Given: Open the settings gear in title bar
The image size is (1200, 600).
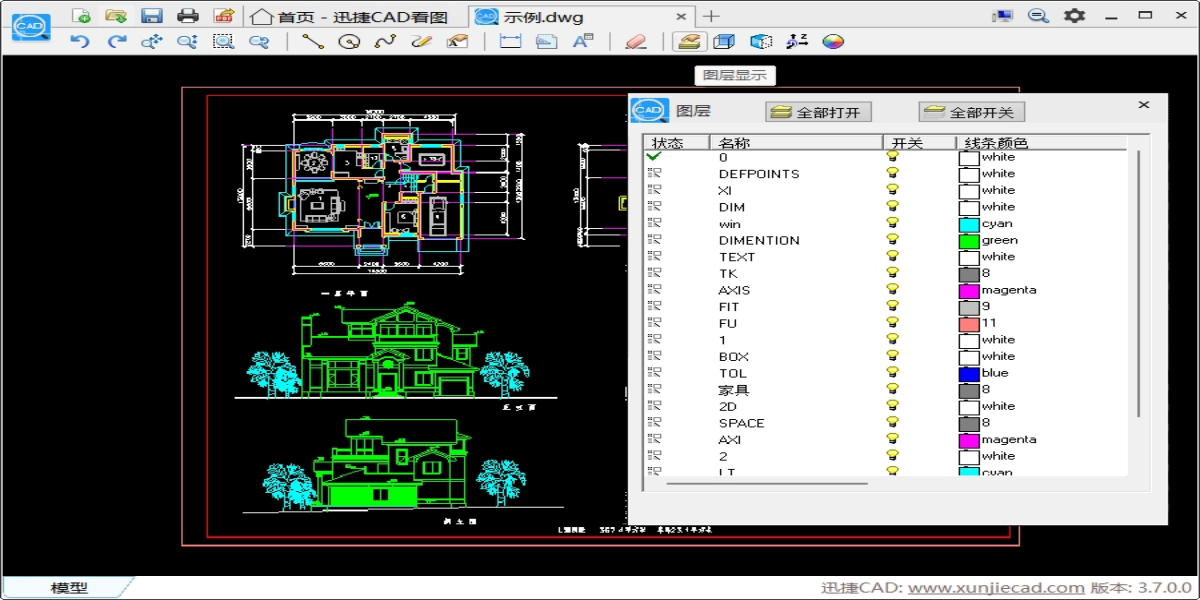Looking at the screenshot, I should pos(1074,15).
